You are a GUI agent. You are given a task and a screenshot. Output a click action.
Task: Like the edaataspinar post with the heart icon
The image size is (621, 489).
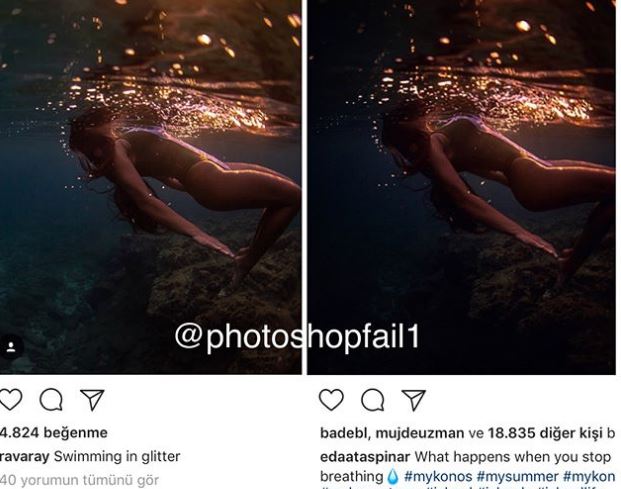pos(331,400)
